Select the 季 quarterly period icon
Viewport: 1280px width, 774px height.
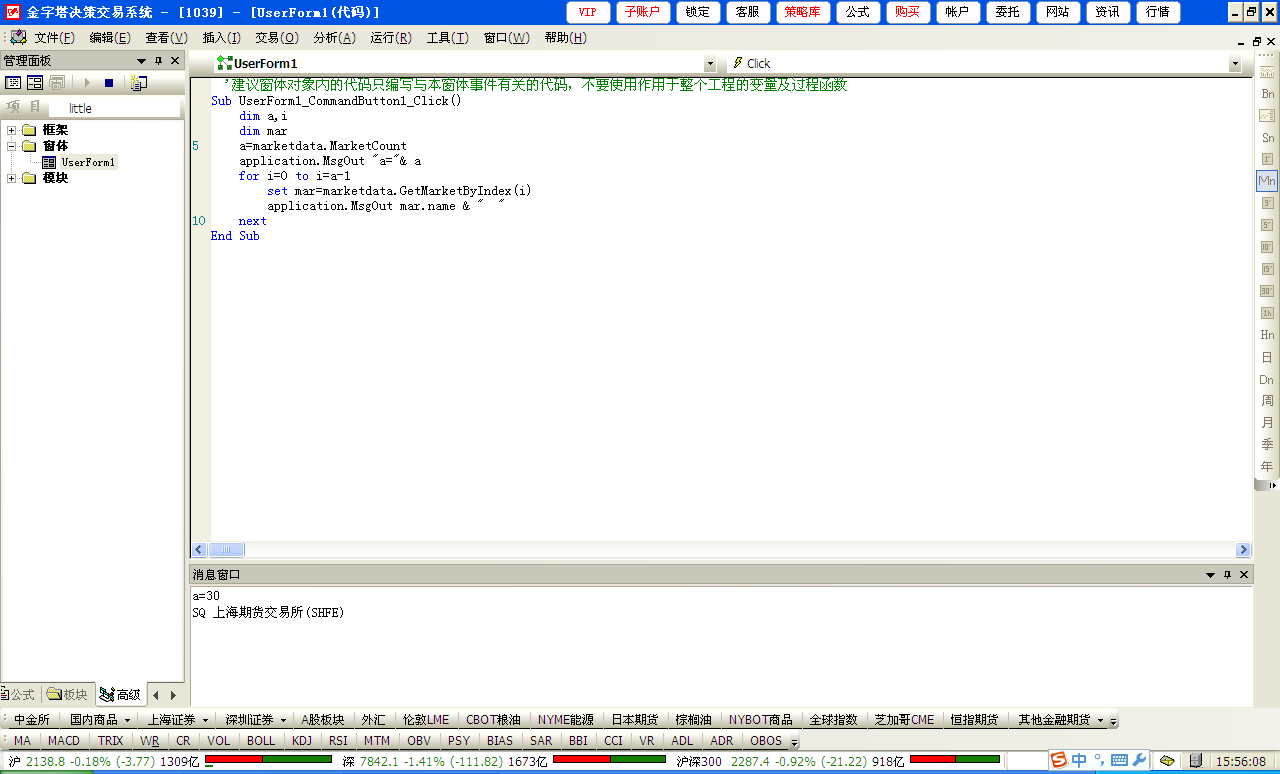click(1267, 445)
